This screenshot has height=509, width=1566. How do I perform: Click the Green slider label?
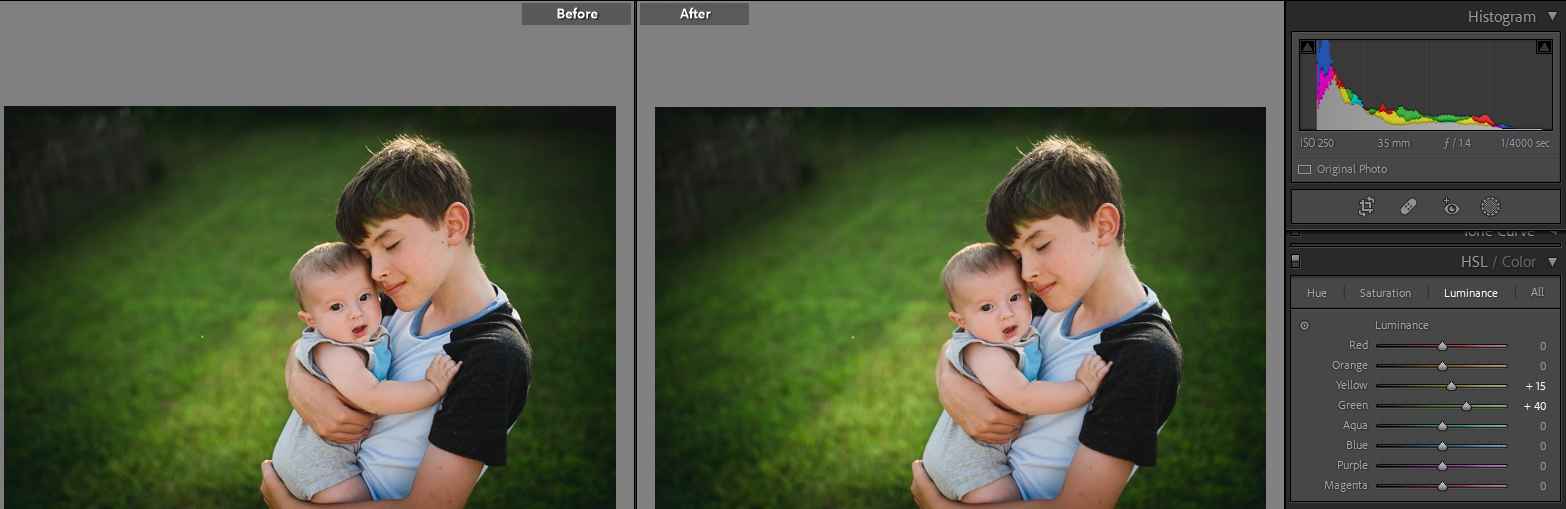coord(1353,406)
